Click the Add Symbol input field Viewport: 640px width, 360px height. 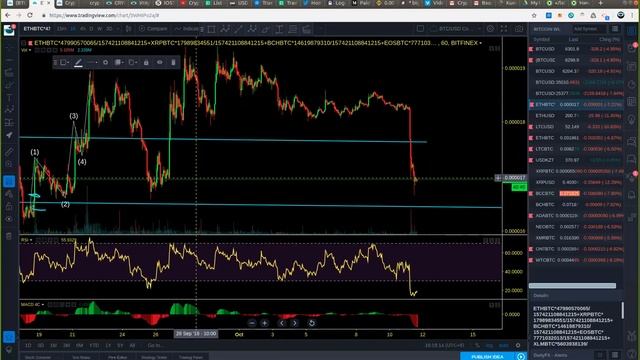[589, 29]
